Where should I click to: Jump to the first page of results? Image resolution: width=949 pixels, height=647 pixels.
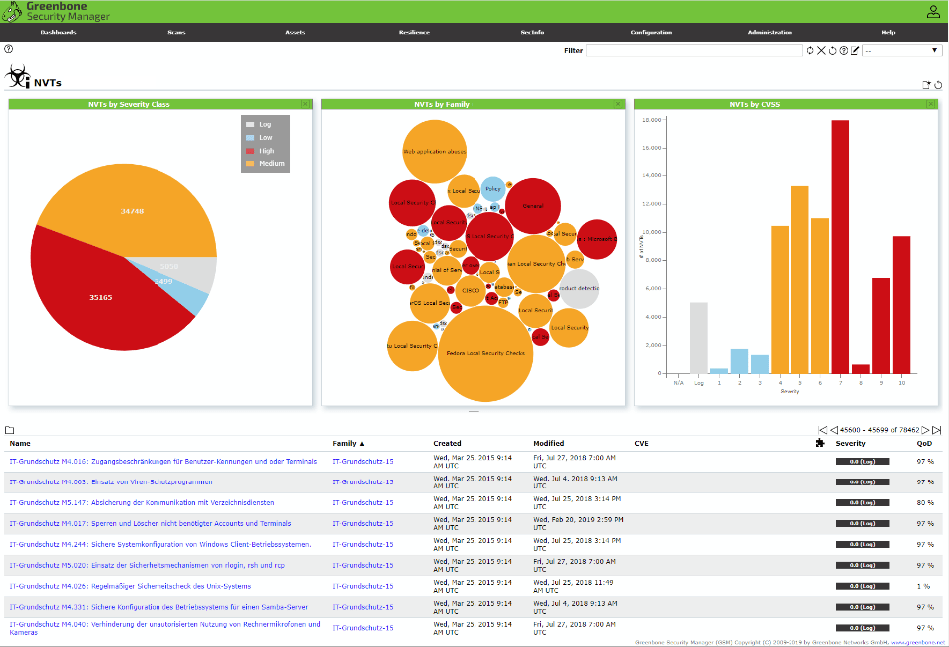[x=822, y=430]
